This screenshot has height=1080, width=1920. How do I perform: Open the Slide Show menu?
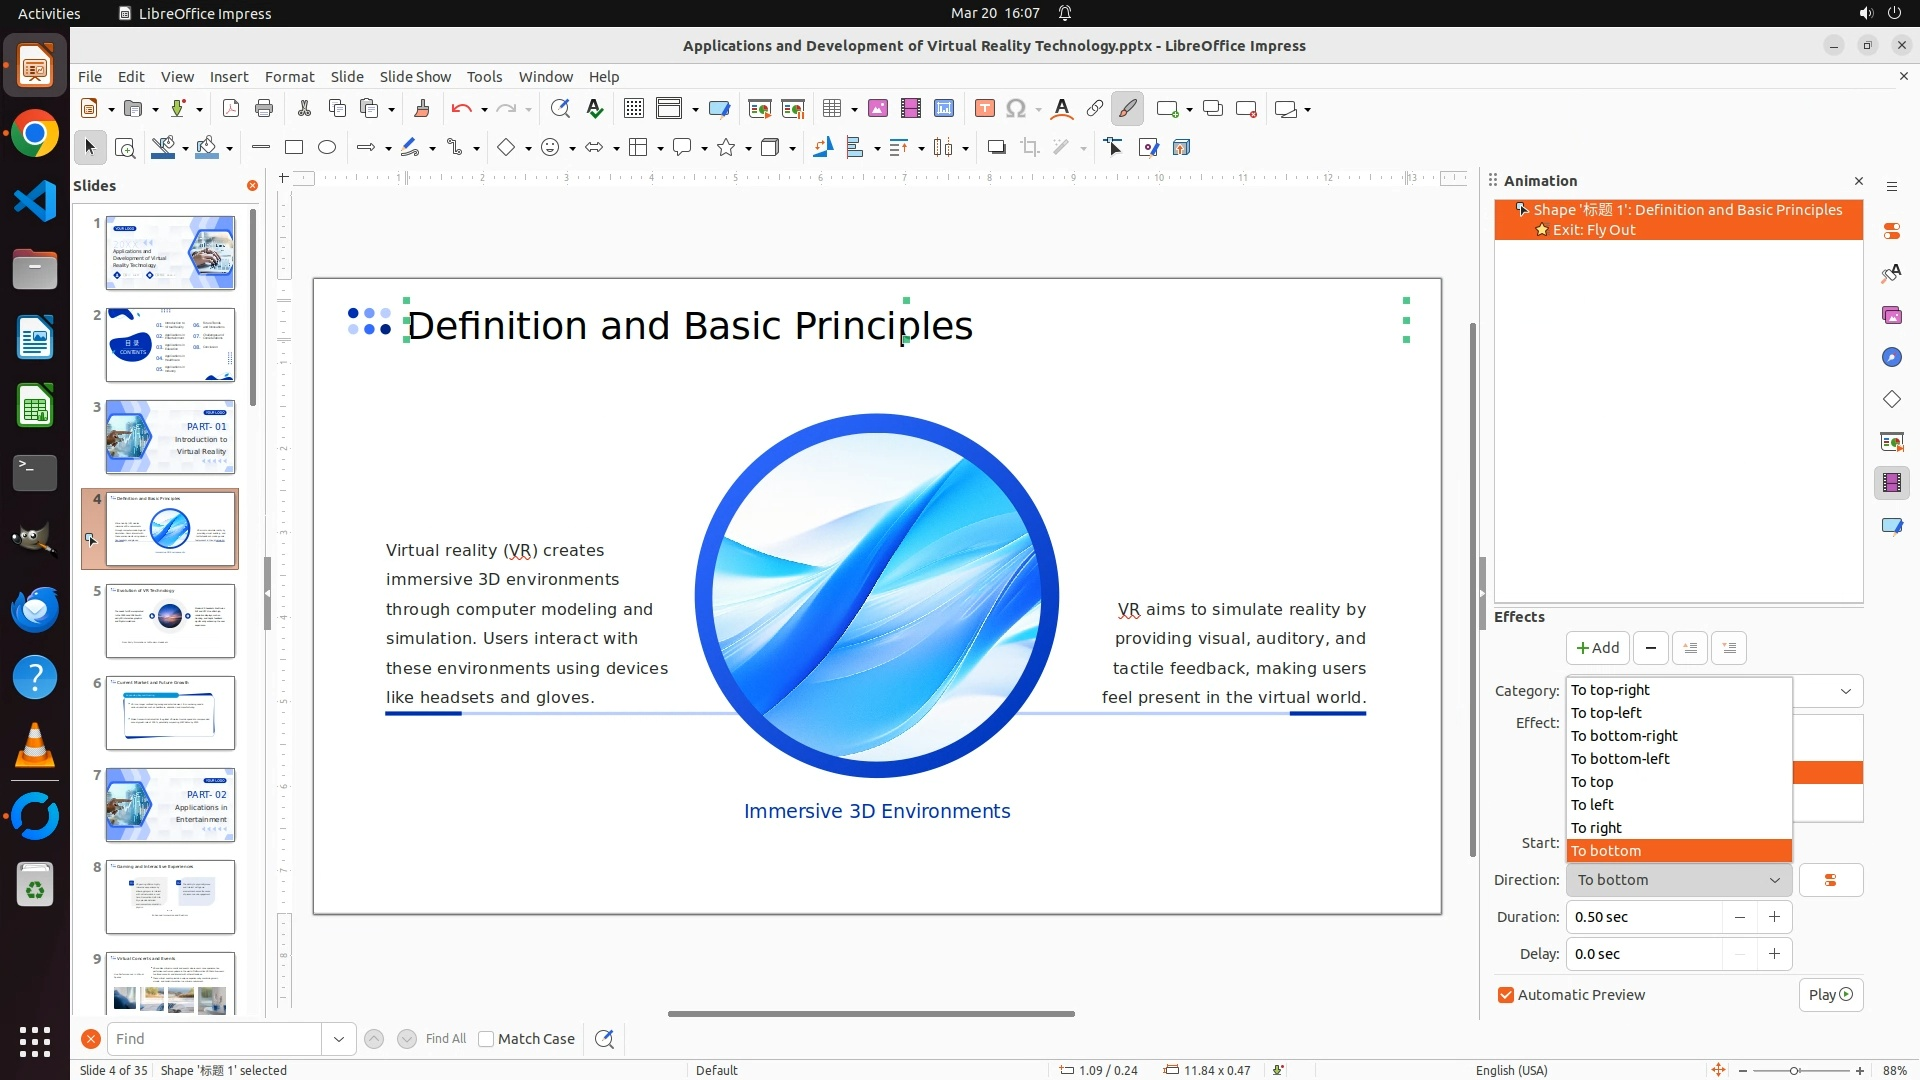[415, 77]
